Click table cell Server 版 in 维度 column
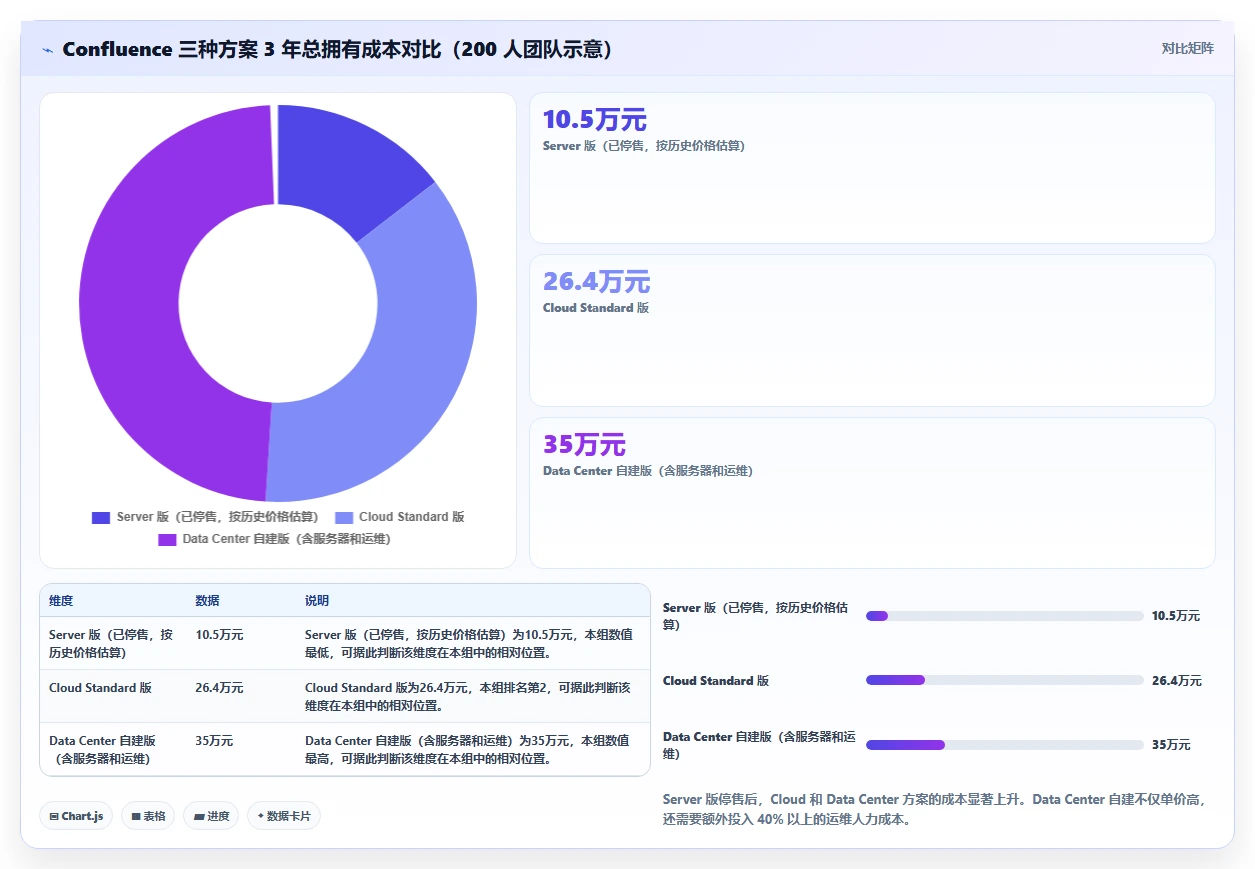The image size is (1255, 869). tap(111, 643)
